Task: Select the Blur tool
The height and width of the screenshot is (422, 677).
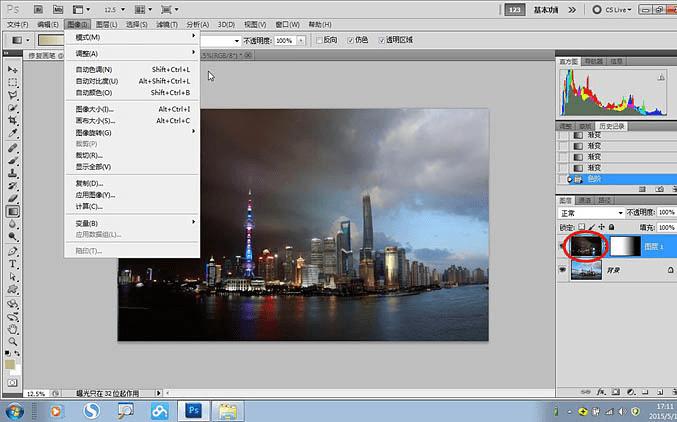Action: (13, 224)
